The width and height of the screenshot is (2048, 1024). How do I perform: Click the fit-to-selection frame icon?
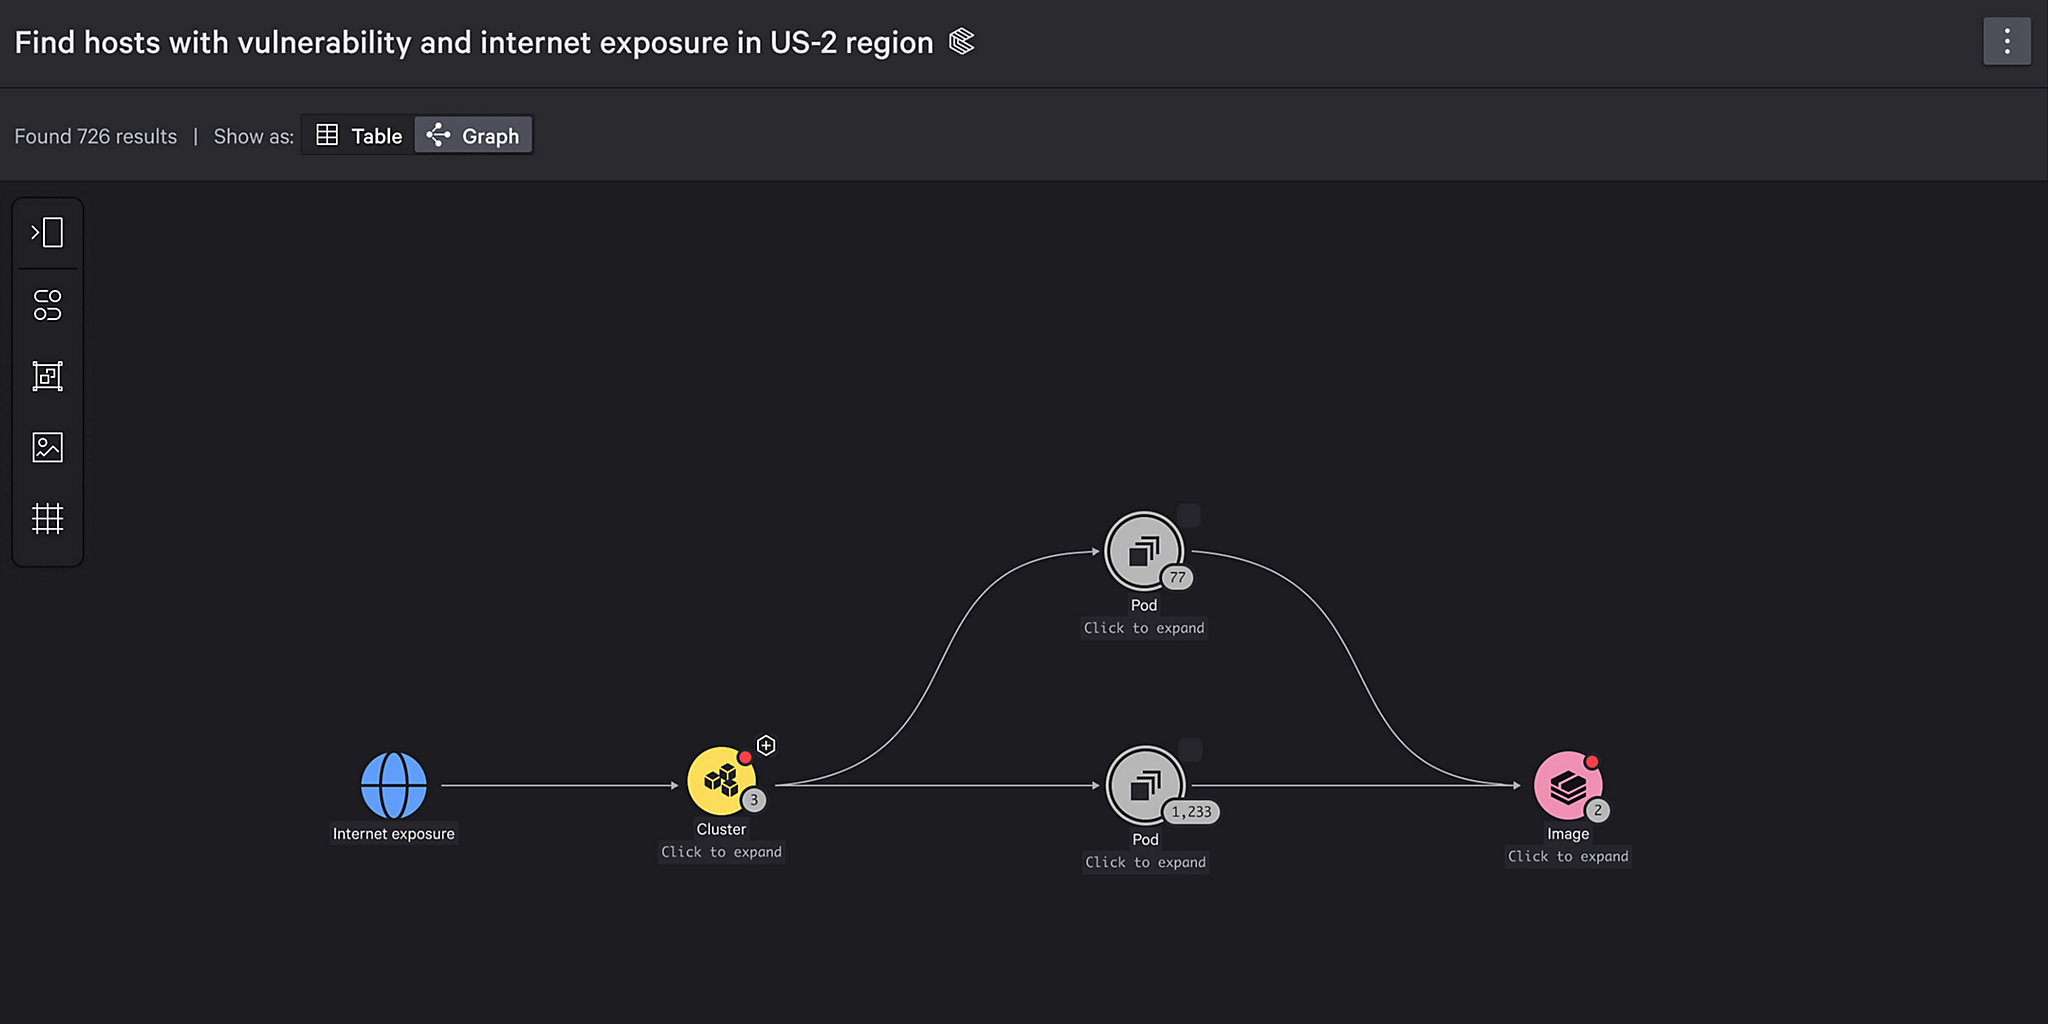click(47, 376)
